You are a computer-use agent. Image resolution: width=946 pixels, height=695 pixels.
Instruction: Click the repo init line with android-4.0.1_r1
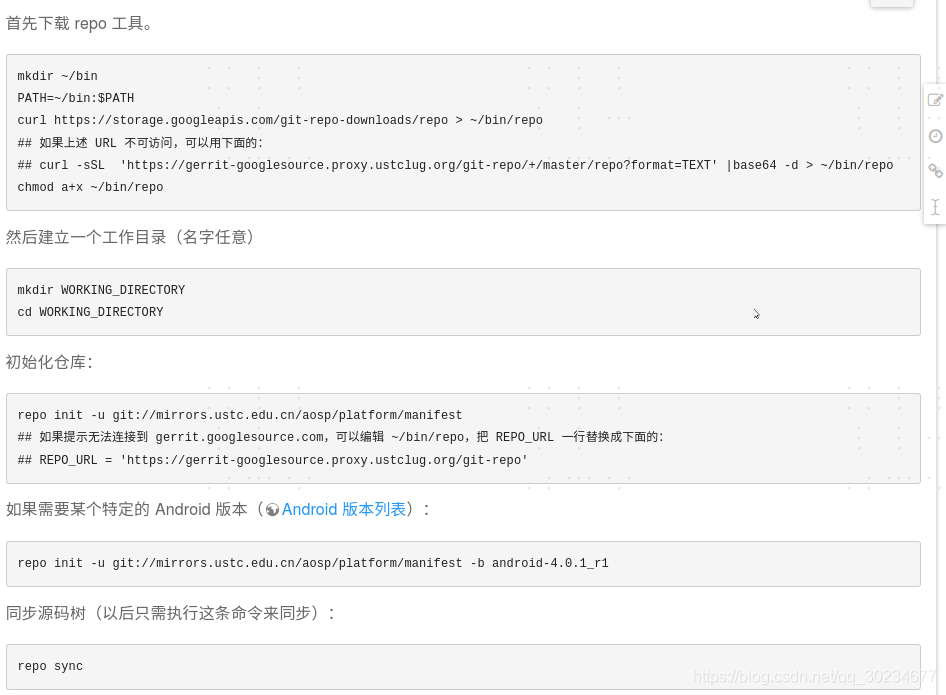(x=313, y=563)
